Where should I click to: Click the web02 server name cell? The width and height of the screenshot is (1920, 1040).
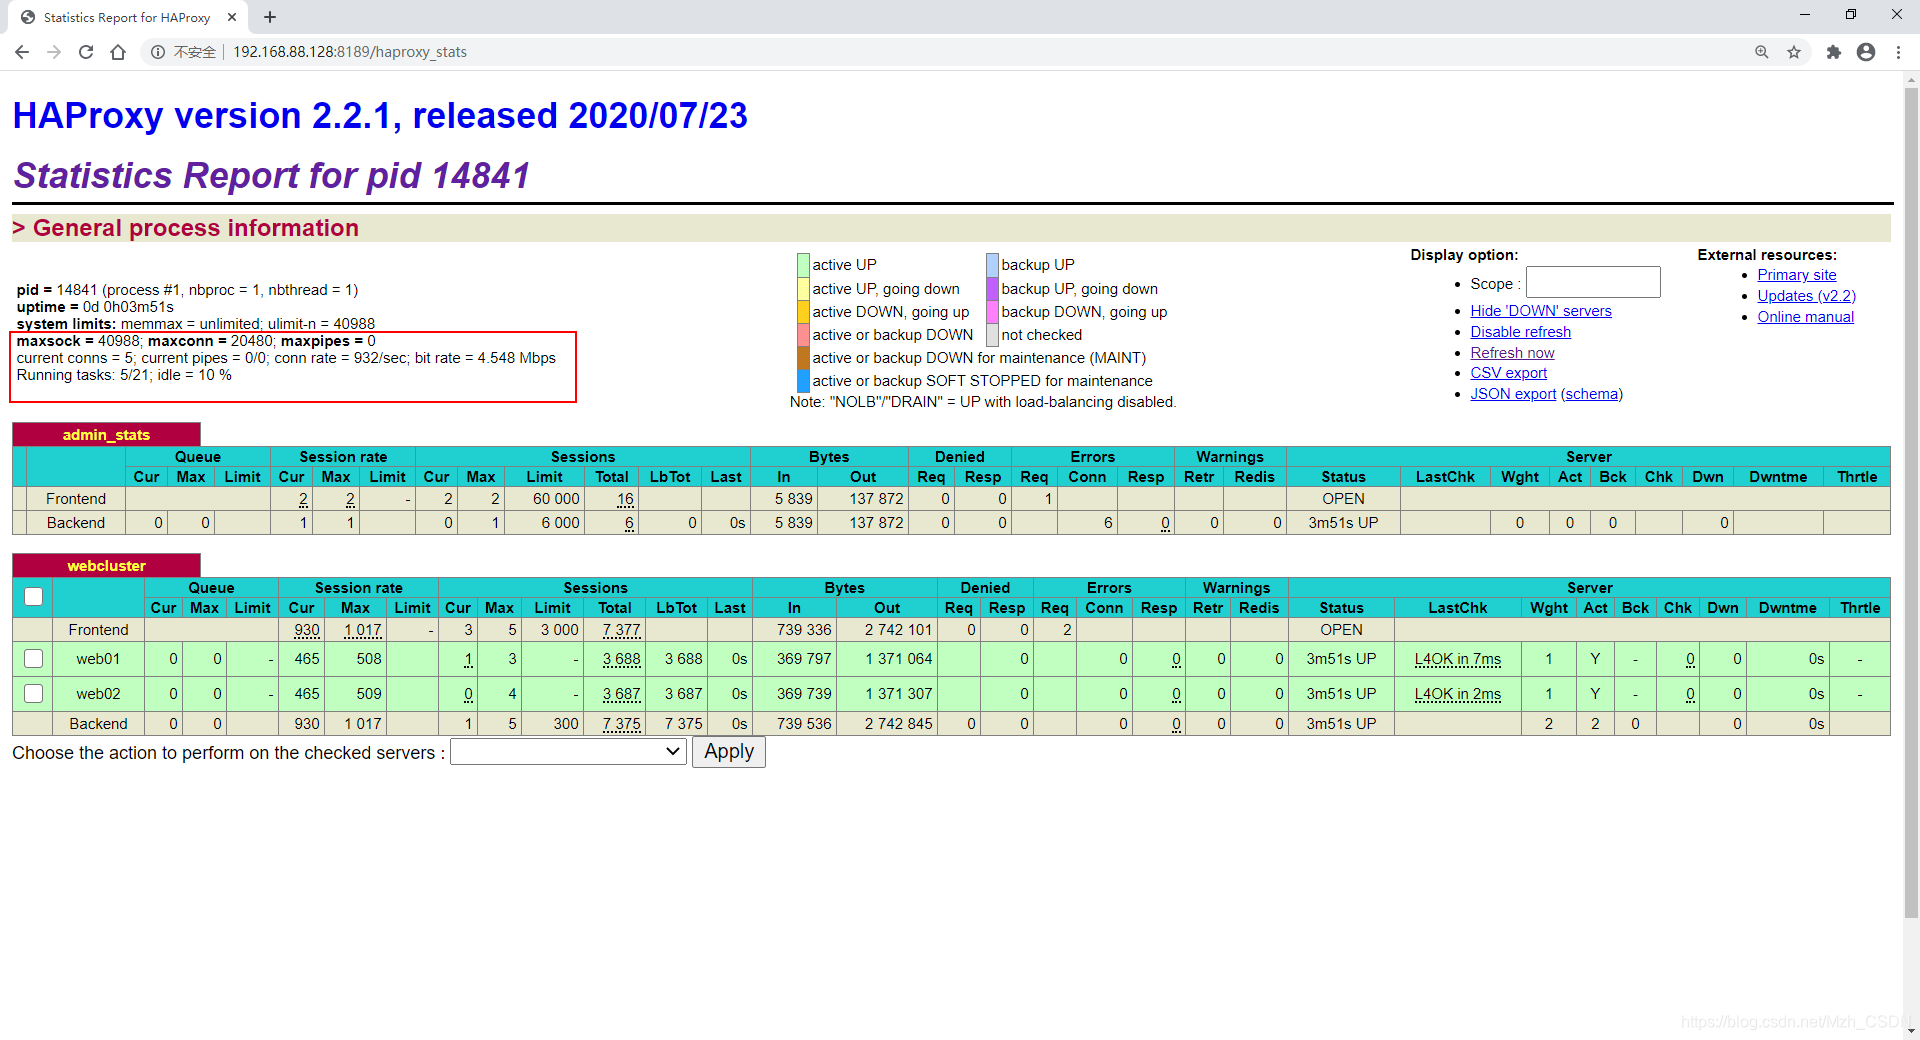98,694
